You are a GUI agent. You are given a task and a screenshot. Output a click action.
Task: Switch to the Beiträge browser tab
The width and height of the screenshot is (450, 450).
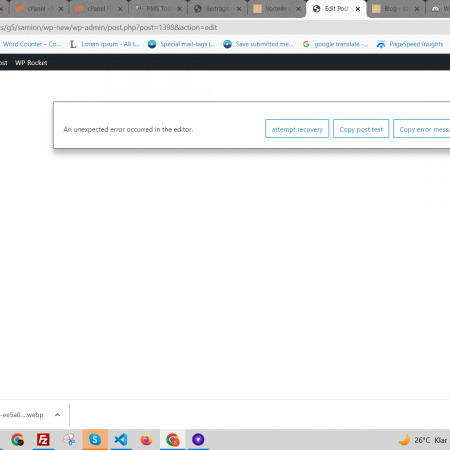[218, 9]
